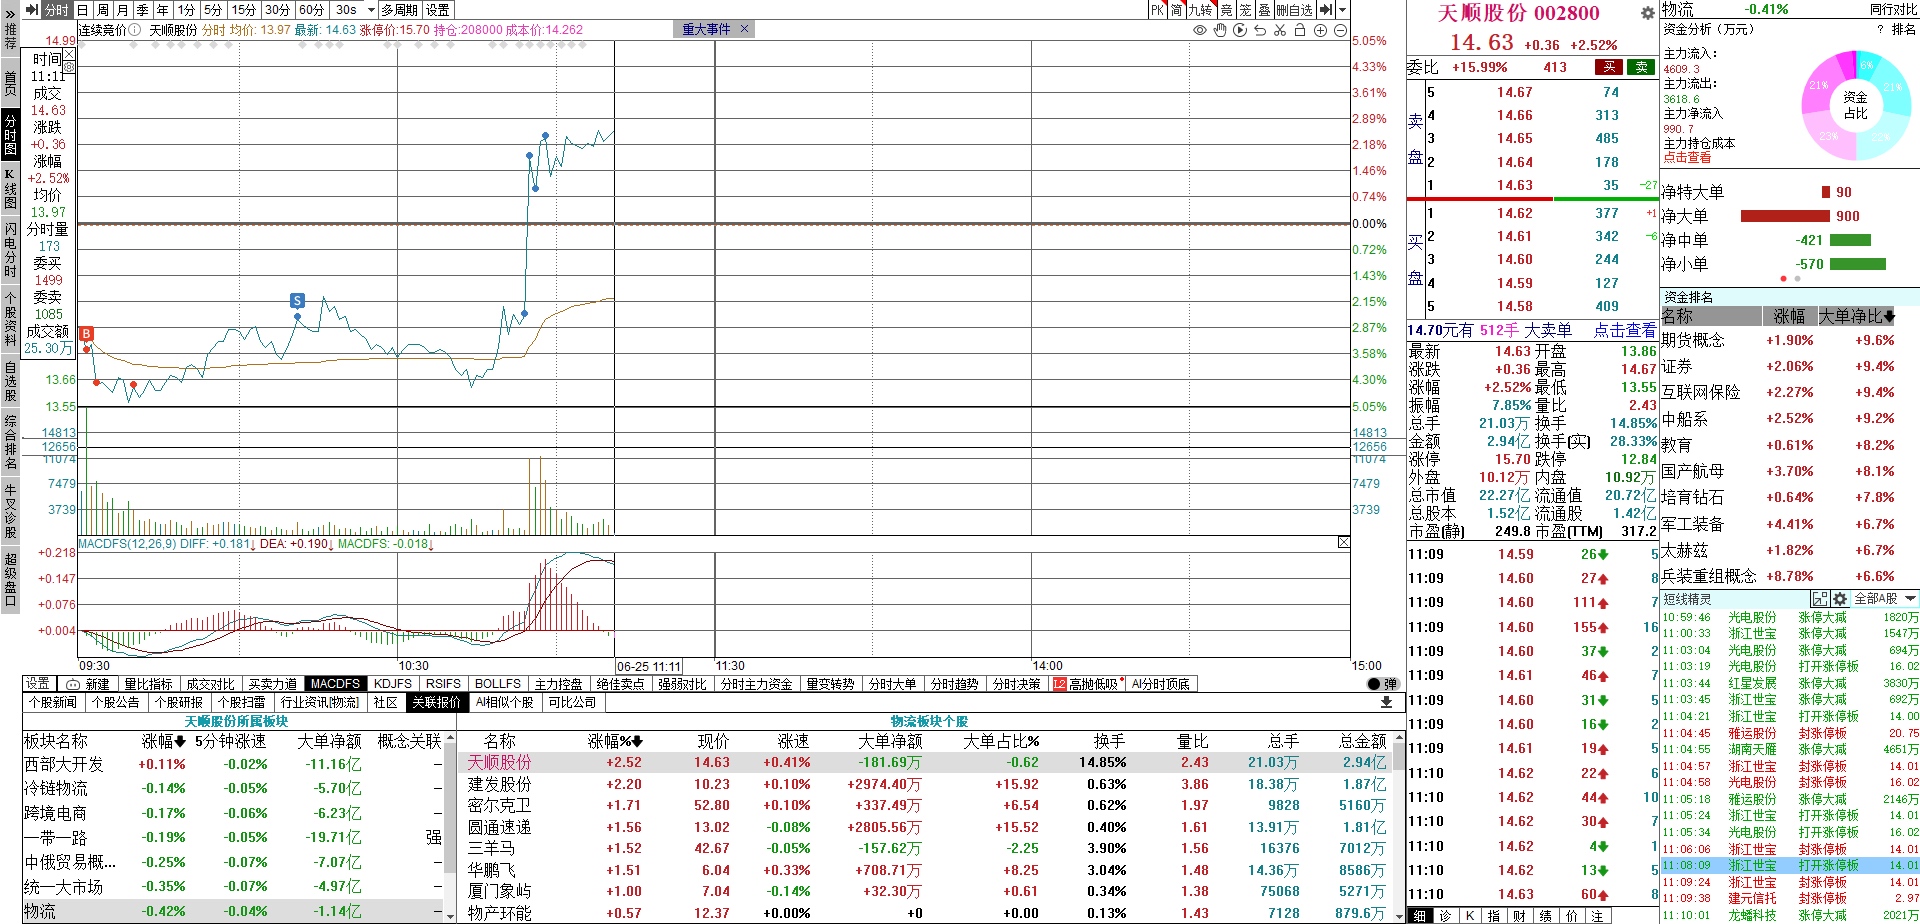Select the 60分 period tab
The width and height of the screenshot is (1920, 924).
[x=311, y=10]
